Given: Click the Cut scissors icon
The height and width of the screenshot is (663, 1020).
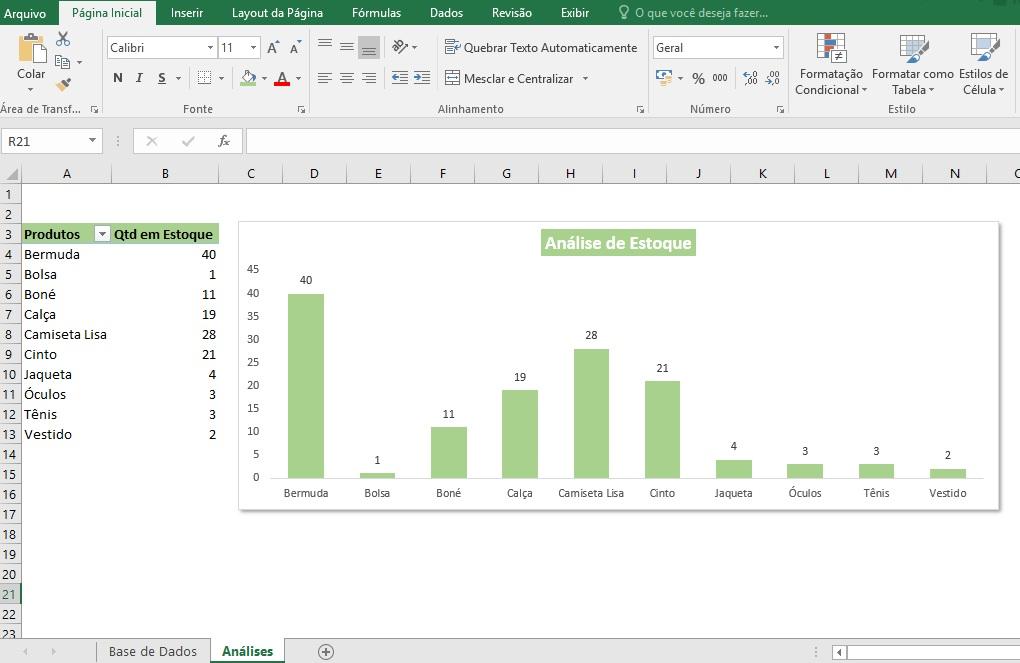Looking at the screenshot, I should [x=63, y=39].
